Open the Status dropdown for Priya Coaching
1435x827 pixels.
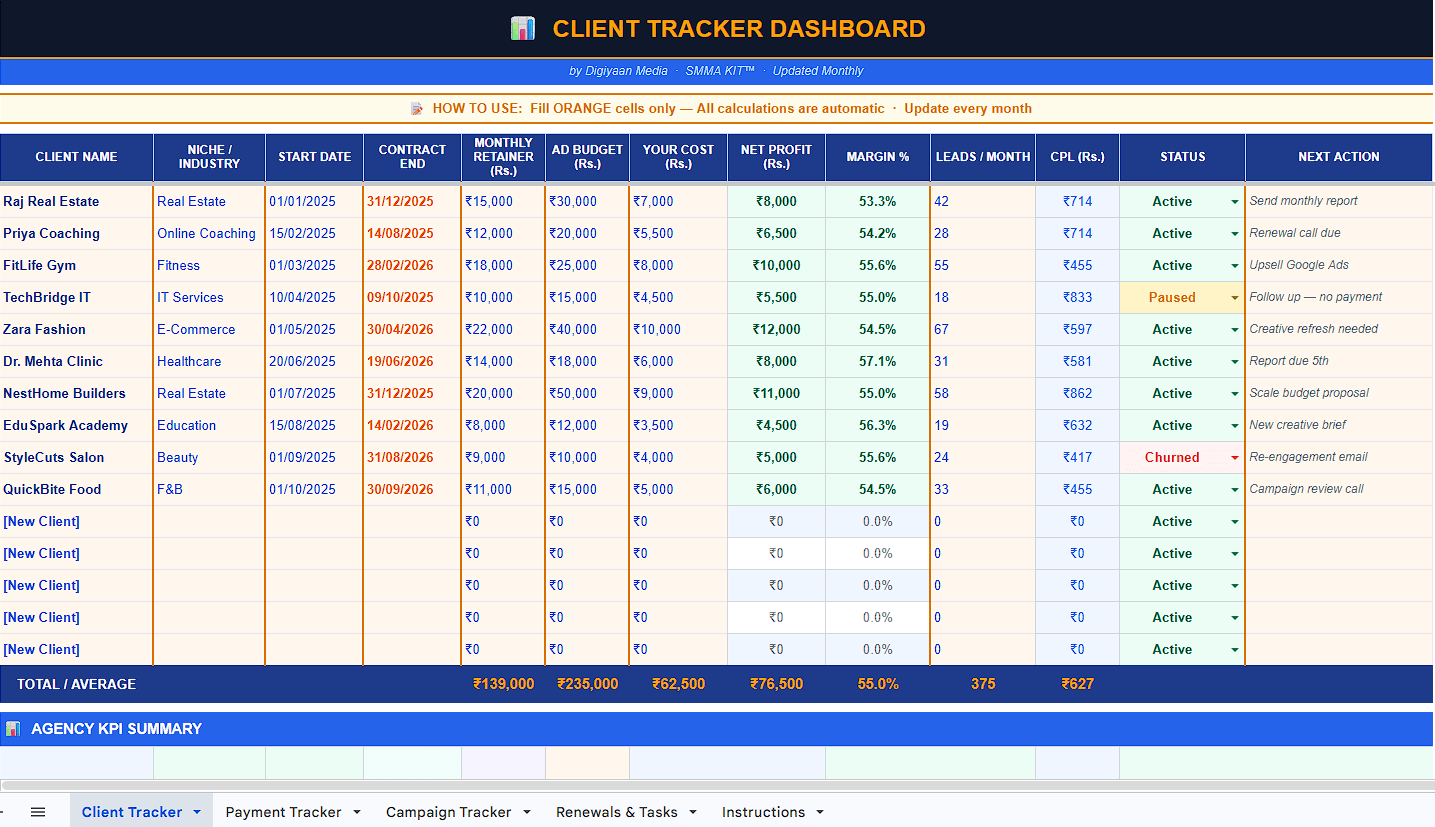(x=1235, y=234)
